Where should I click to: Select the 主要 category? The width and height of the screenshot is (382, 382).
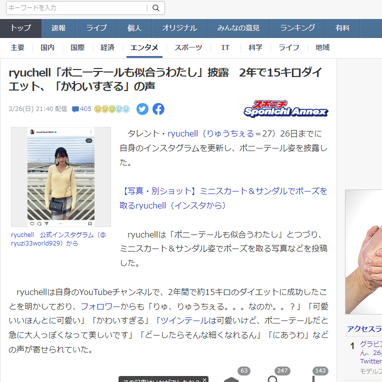click(x=17, y=48)
